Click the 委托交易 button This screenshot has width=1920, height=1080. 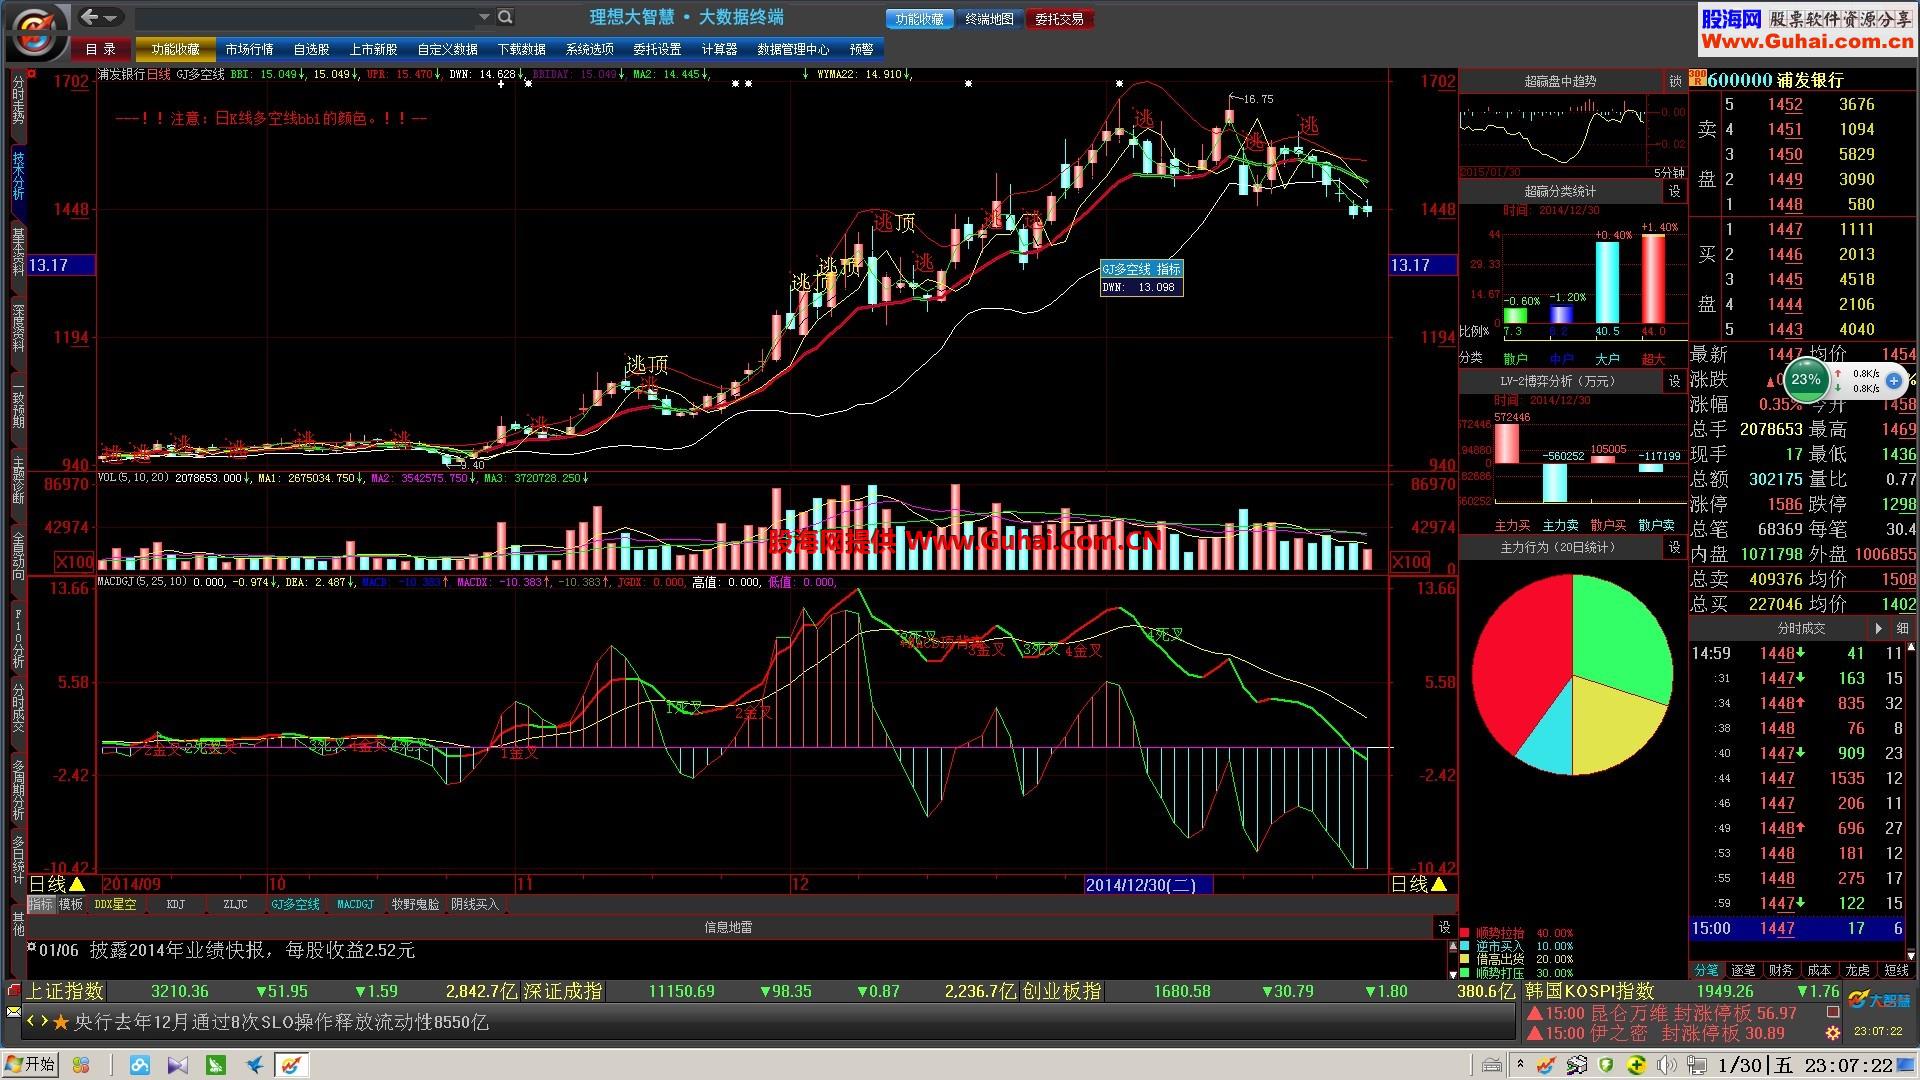pos(1059,19)
